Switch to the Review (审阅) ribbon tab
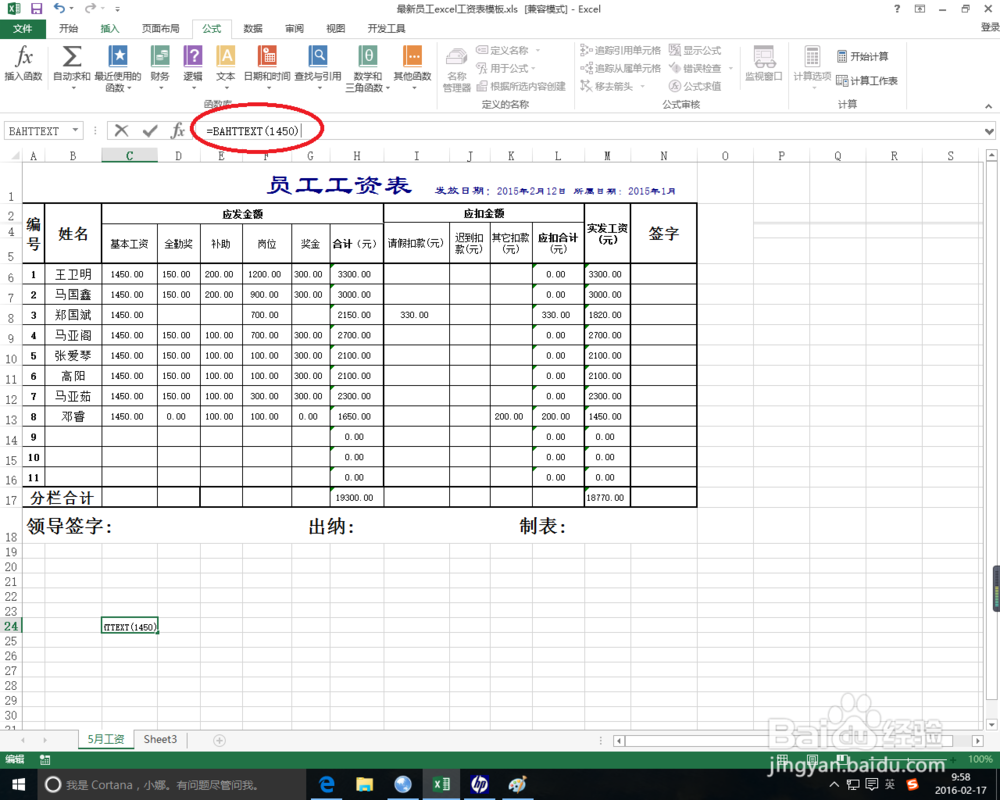This screenshot has height=800, width=1000. (295, 29)
